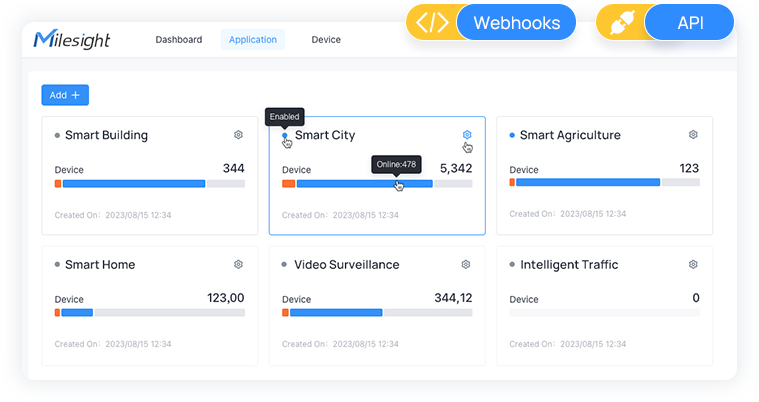Viewport: 759px width, 402px height.
Task: Click the Webhooks button
Action: tap(515, 23)
